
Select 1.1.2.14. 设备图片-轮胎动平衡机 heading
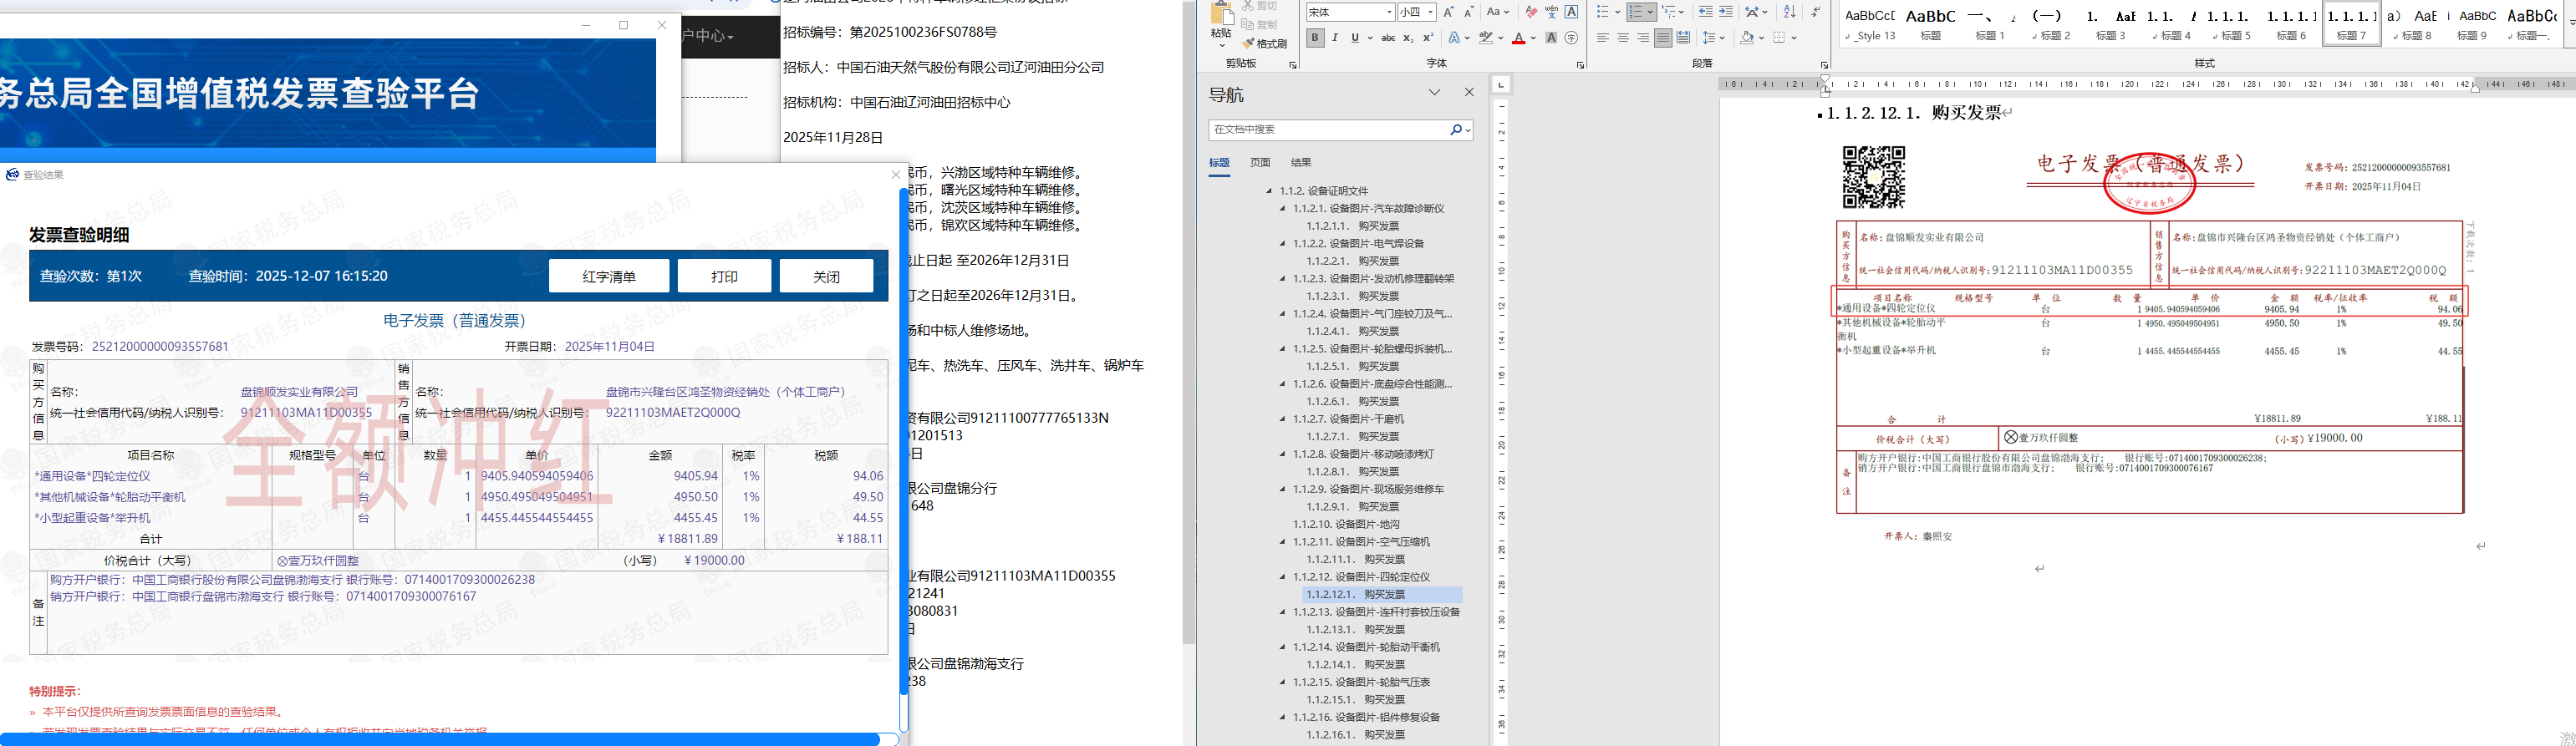coord(1366,648)
